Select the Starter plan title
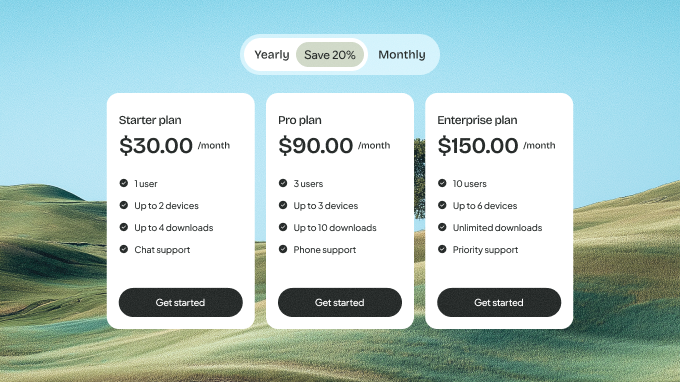The width and height of the screenshot is (680, 382). [x=150, y=120]
